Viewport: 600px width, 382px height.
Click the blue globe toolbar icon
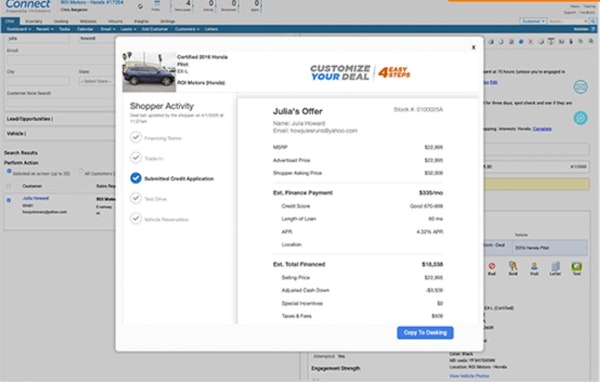(x=521, y=42)
